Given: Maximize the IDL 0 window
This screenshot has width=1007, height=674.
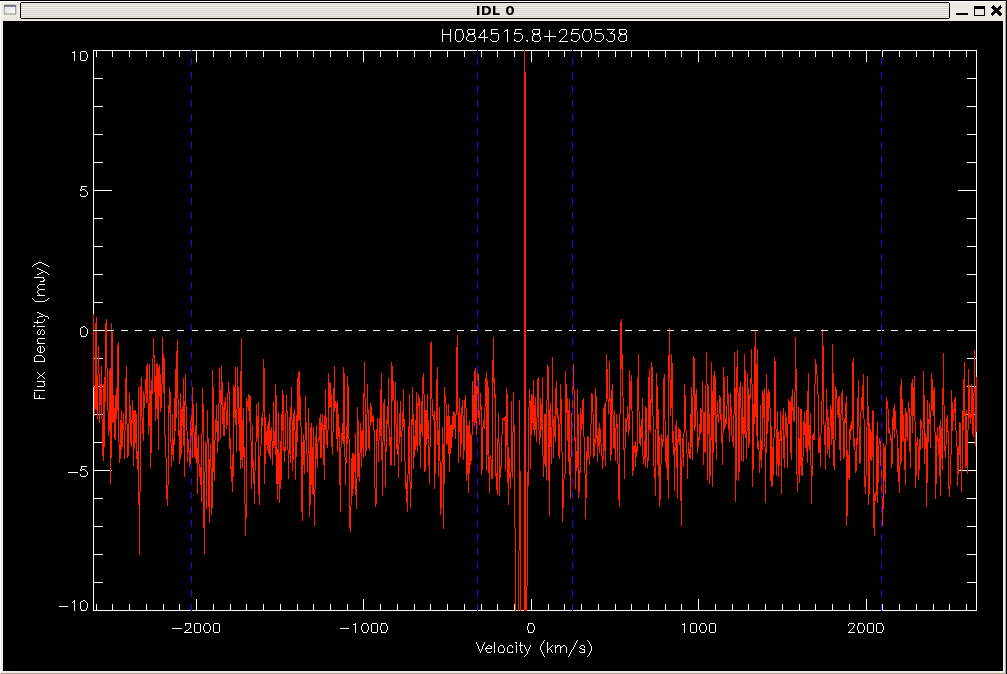Looking at the screenshot, I should [979, 11].
